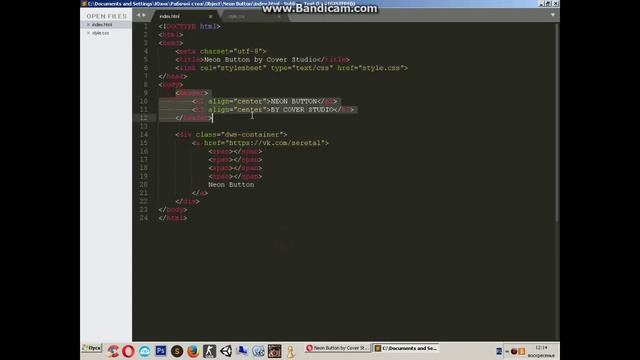
Task: Launch Opera from the quick launch bar
Action: [128, 351]
